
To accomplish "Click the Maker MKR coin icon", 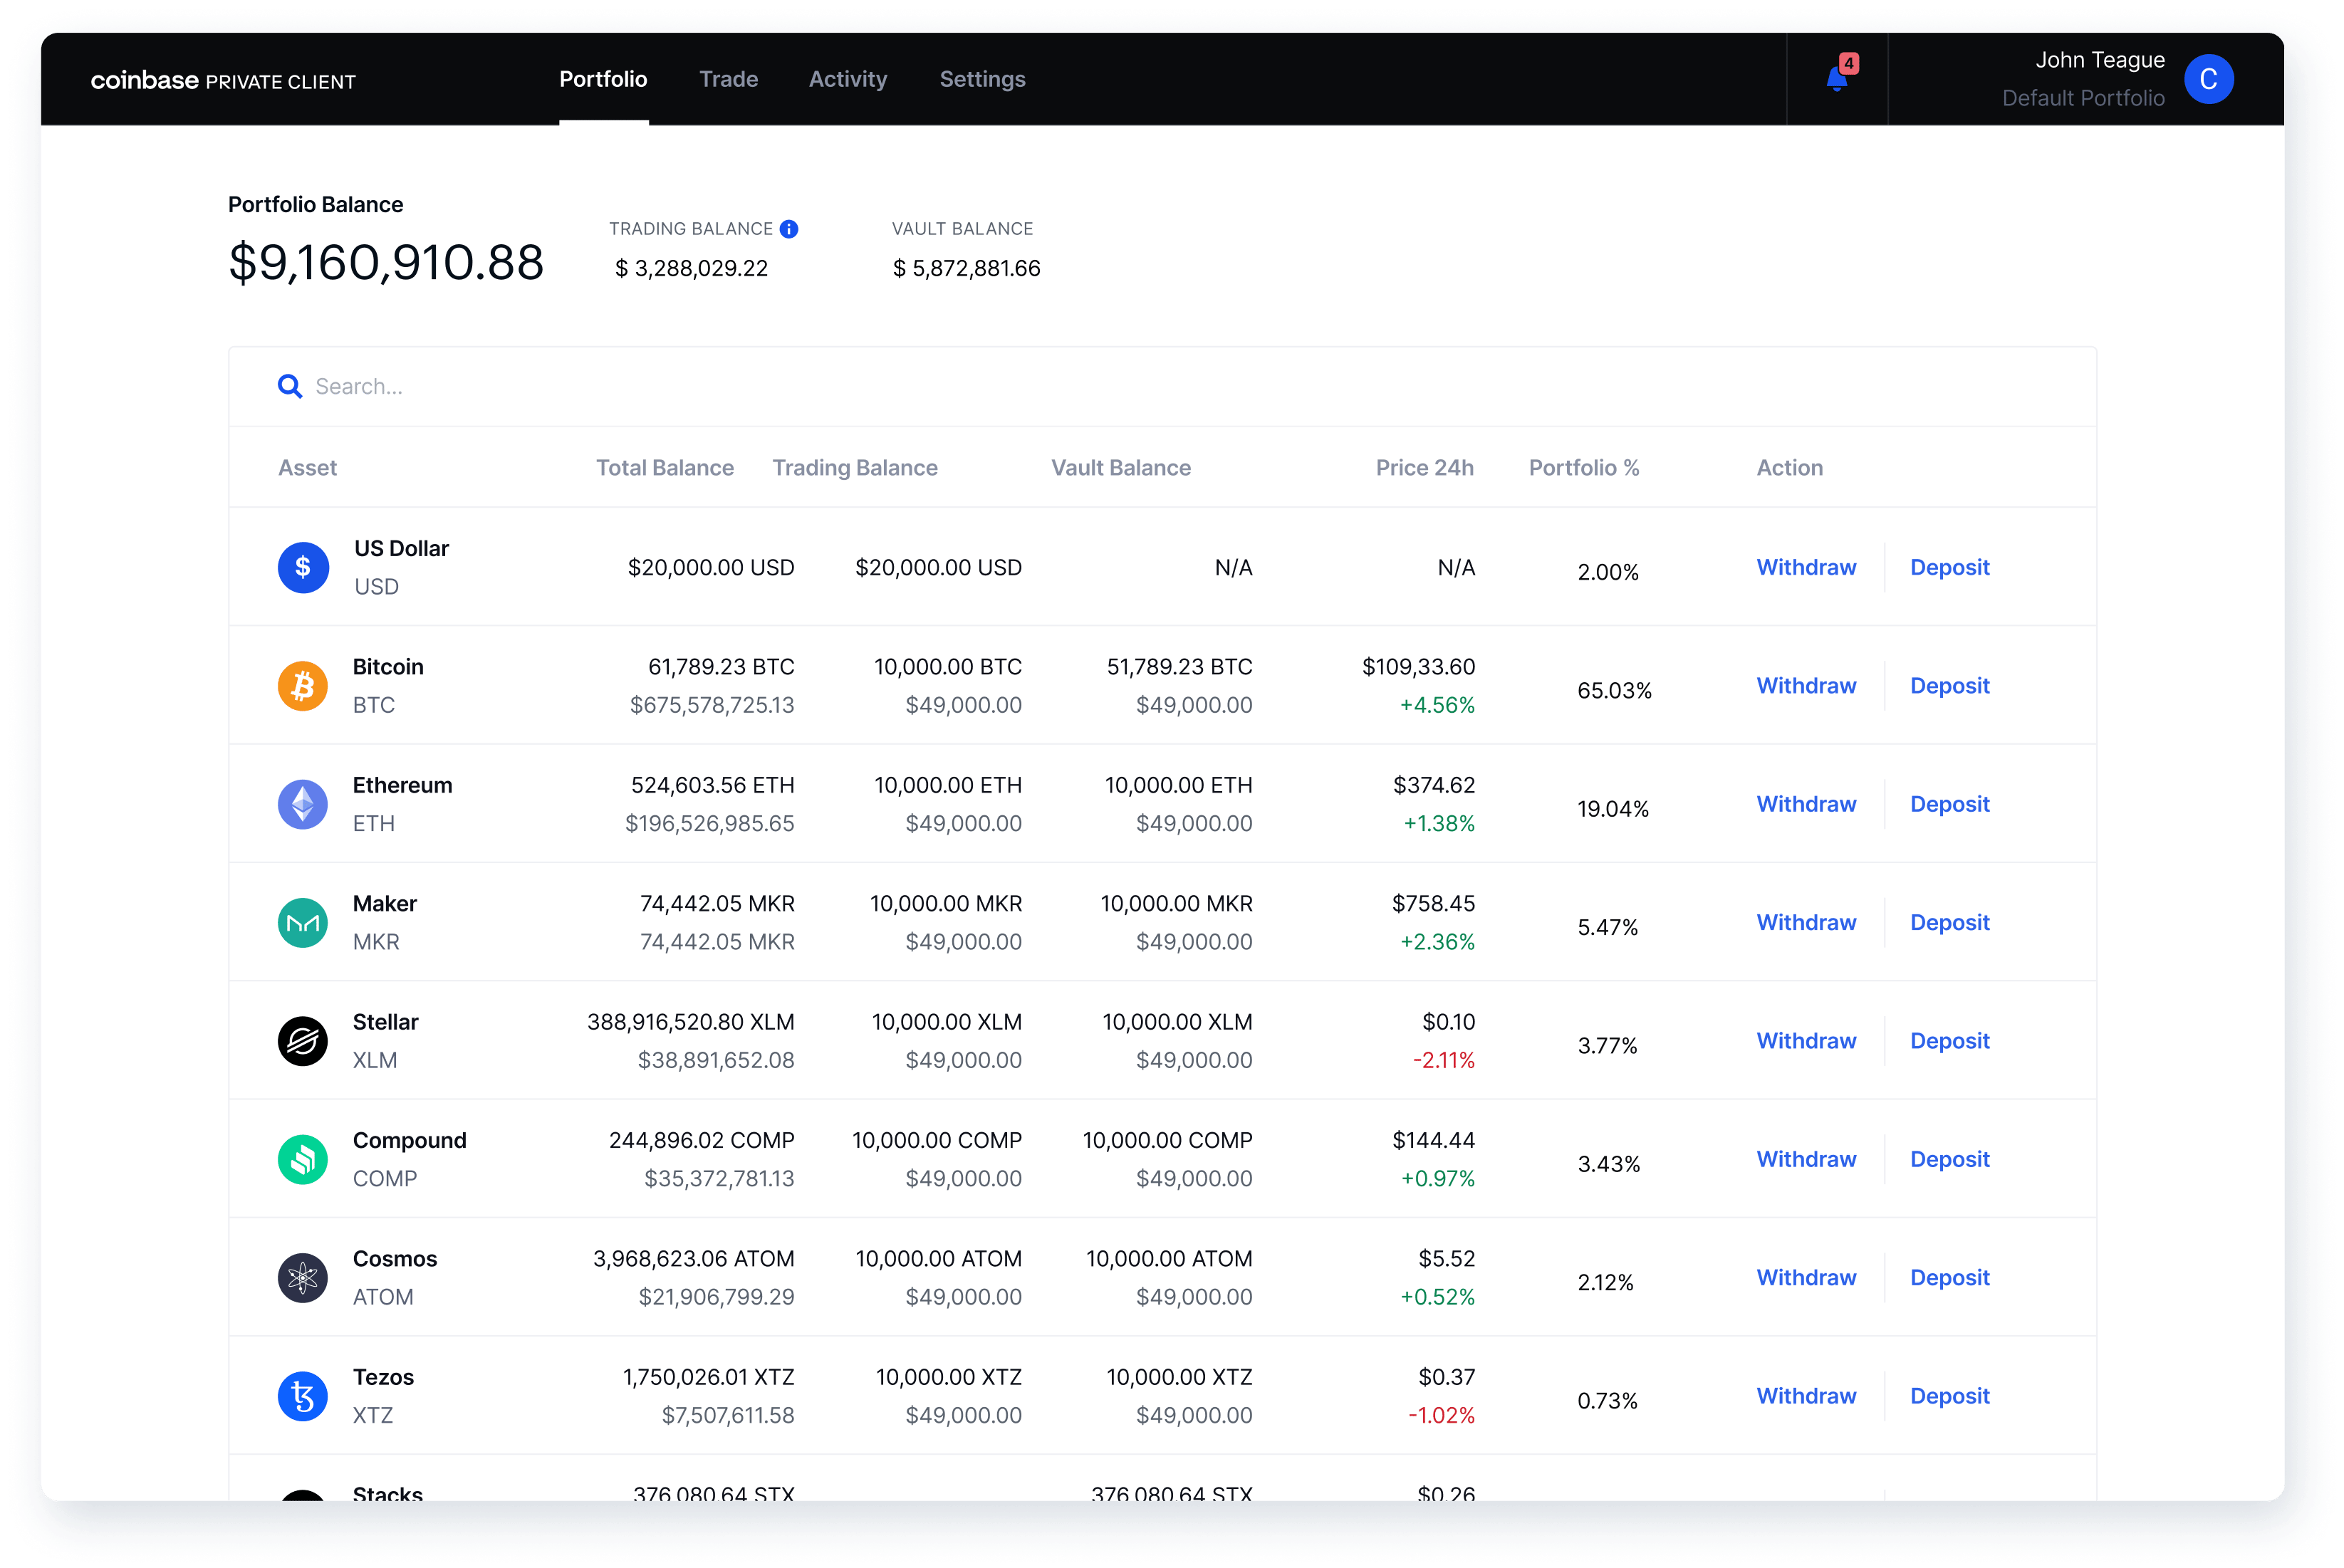I will pos(302,922).
